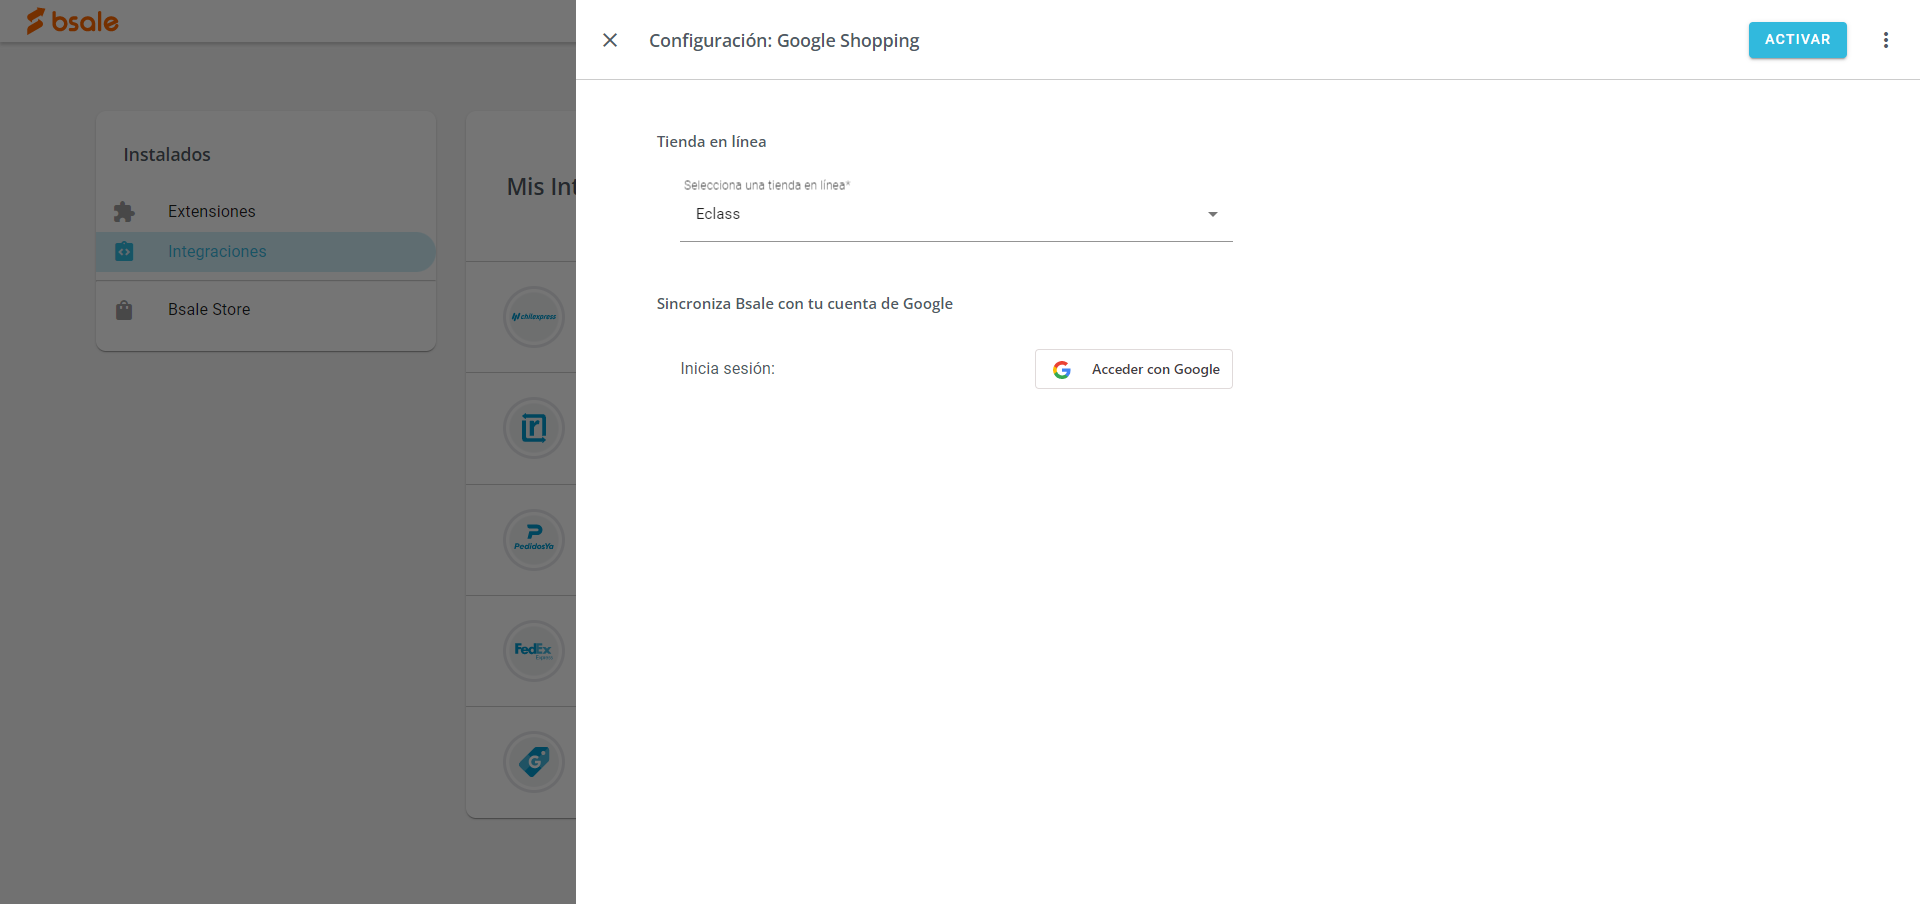Select the Google Shopping tag integration icon

tap(534, 762)
